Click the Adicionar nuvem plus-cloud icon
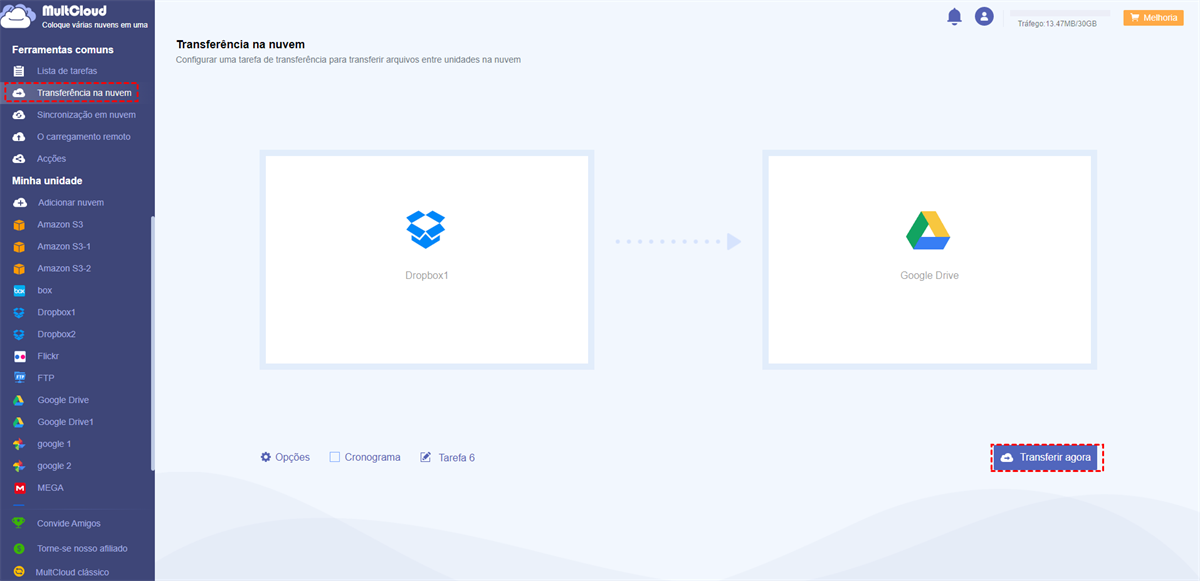The image size is (1200, 581). tap(19, 203)
